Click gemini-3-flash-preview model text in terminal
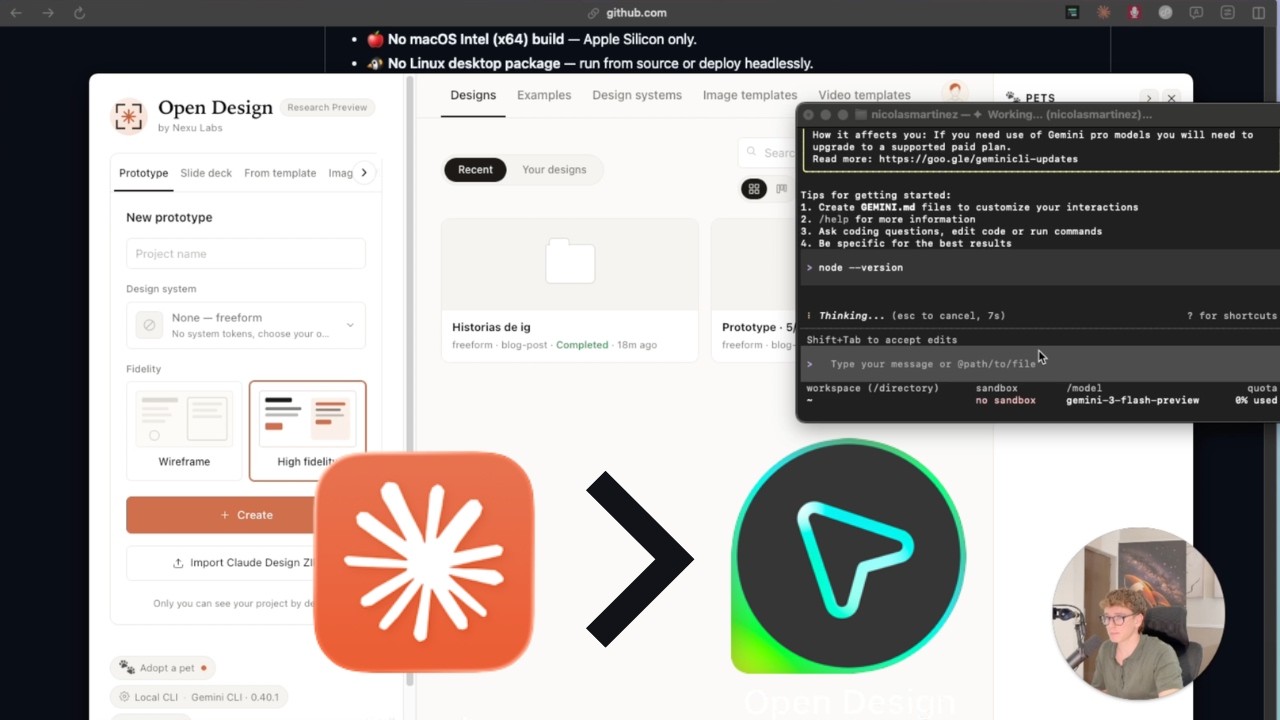 1132,400
